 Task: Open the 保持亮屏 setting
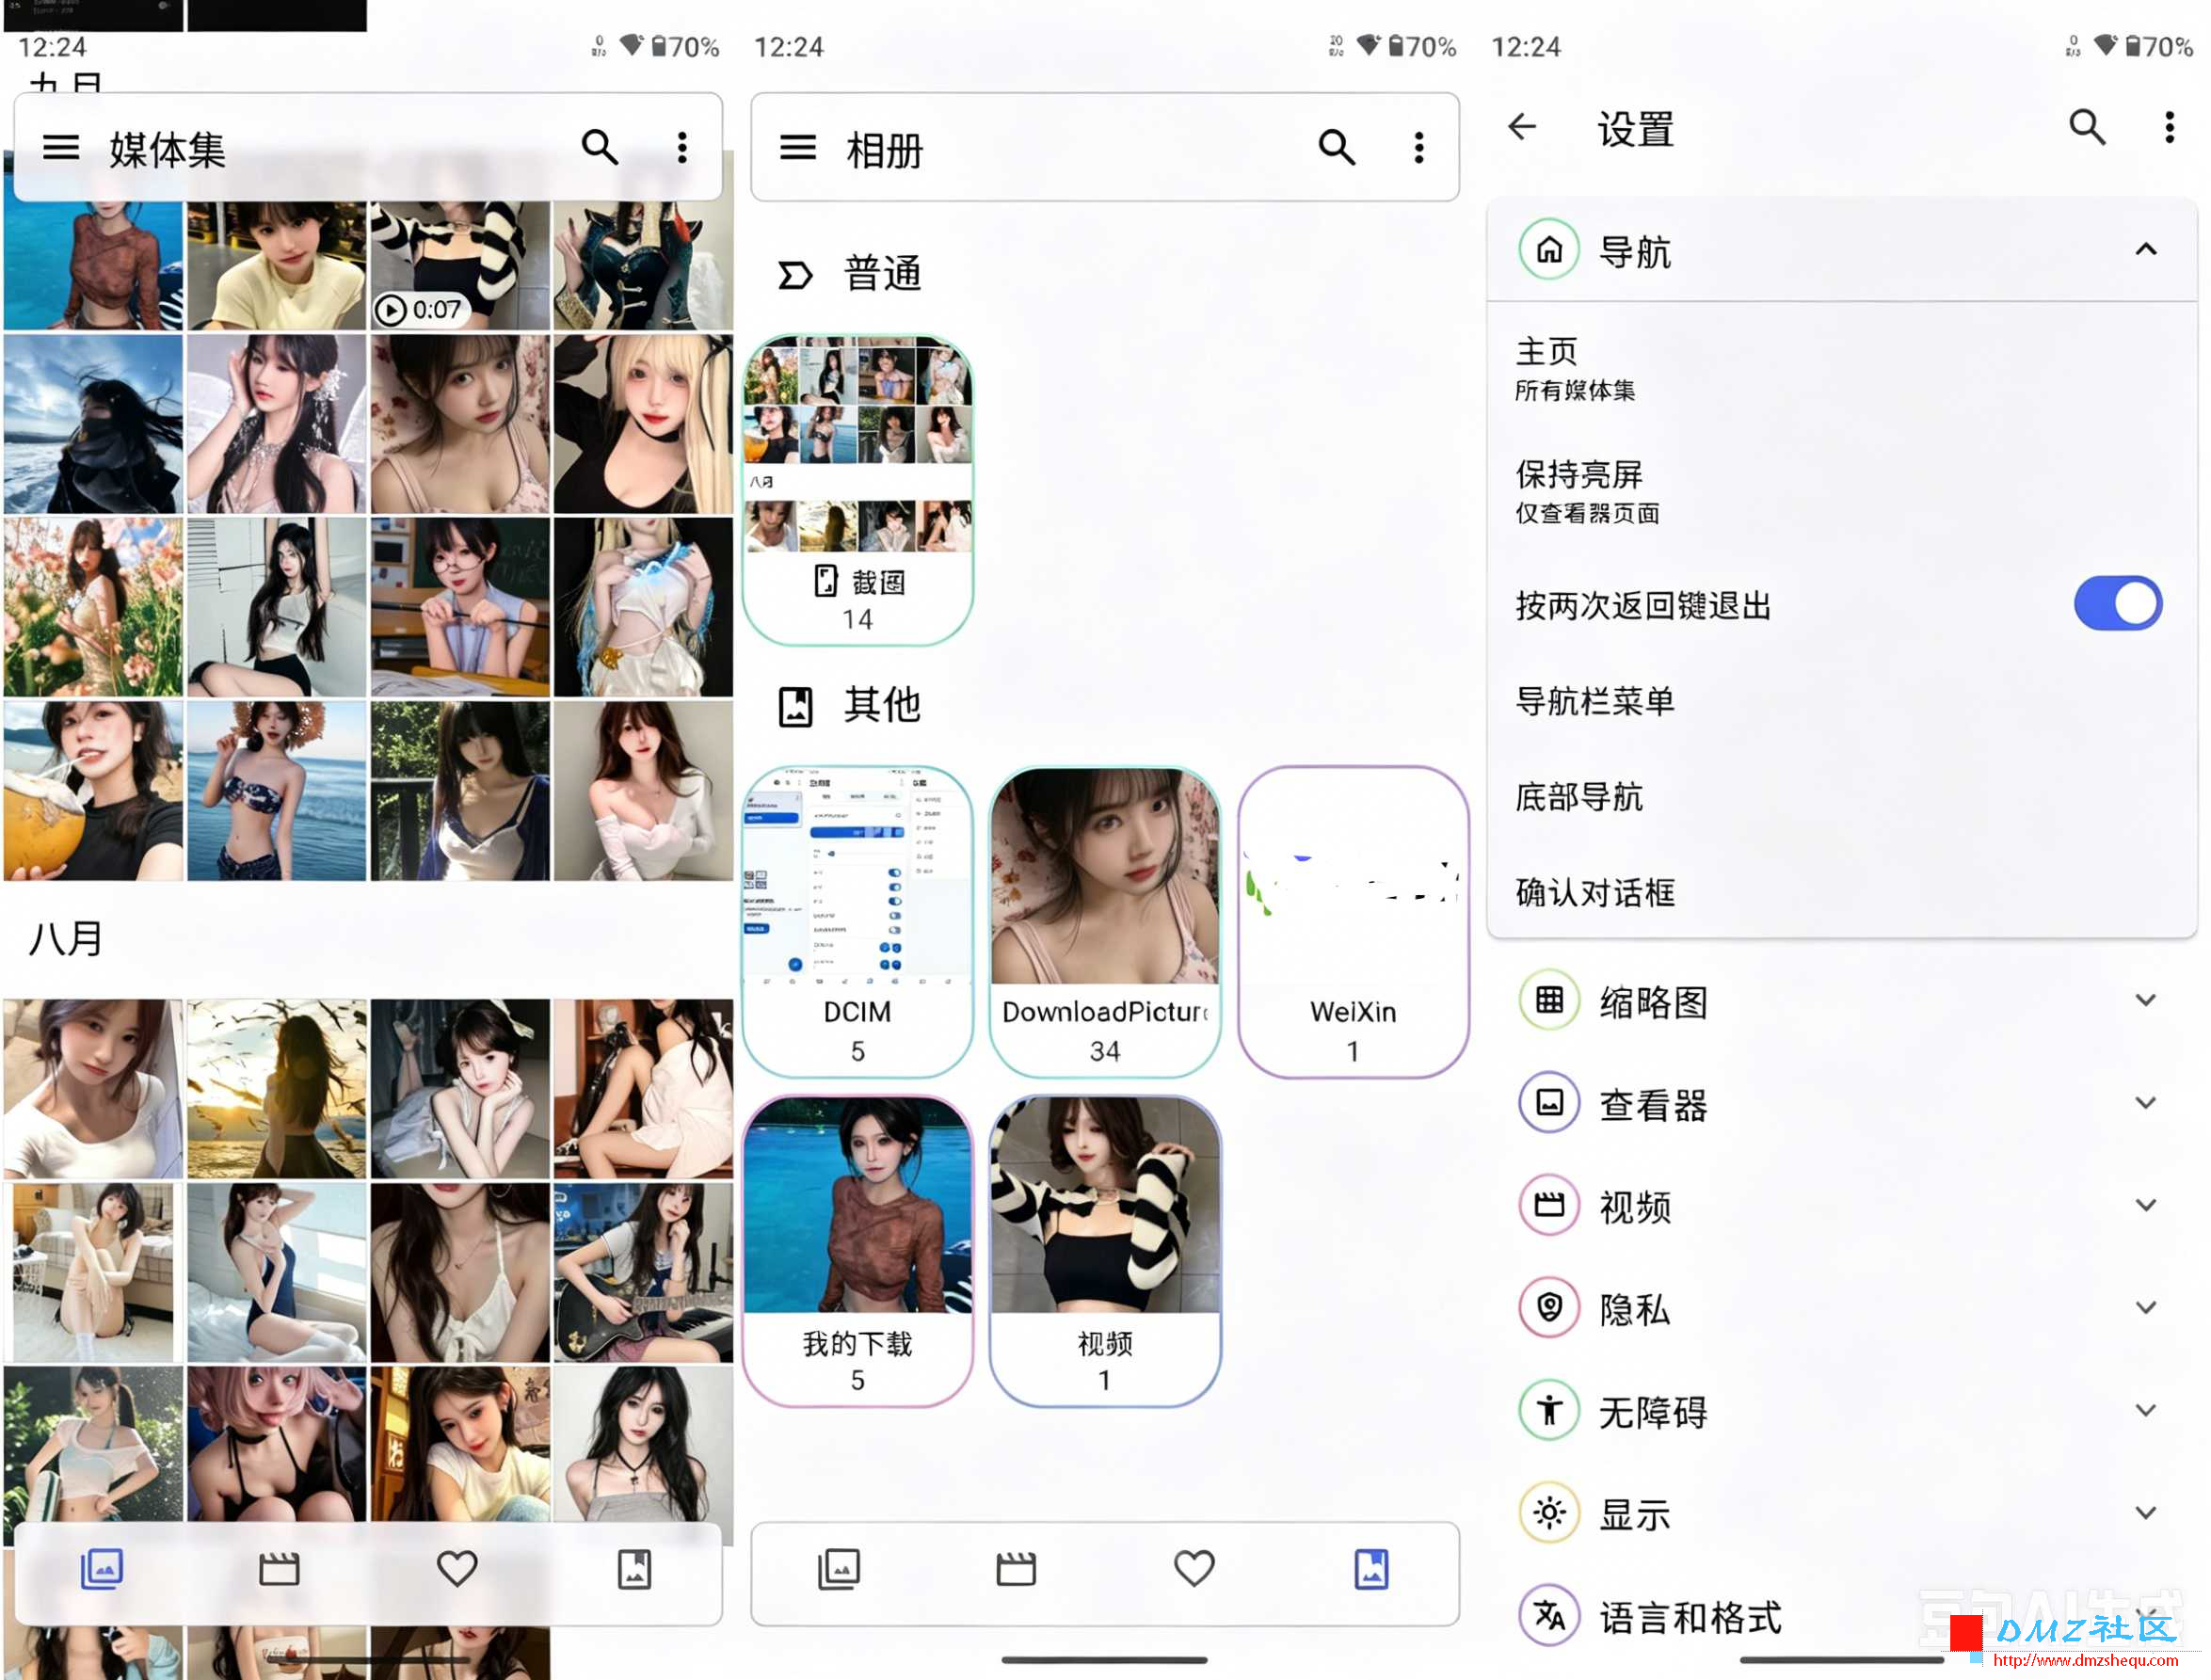[x=1840, y=490]
